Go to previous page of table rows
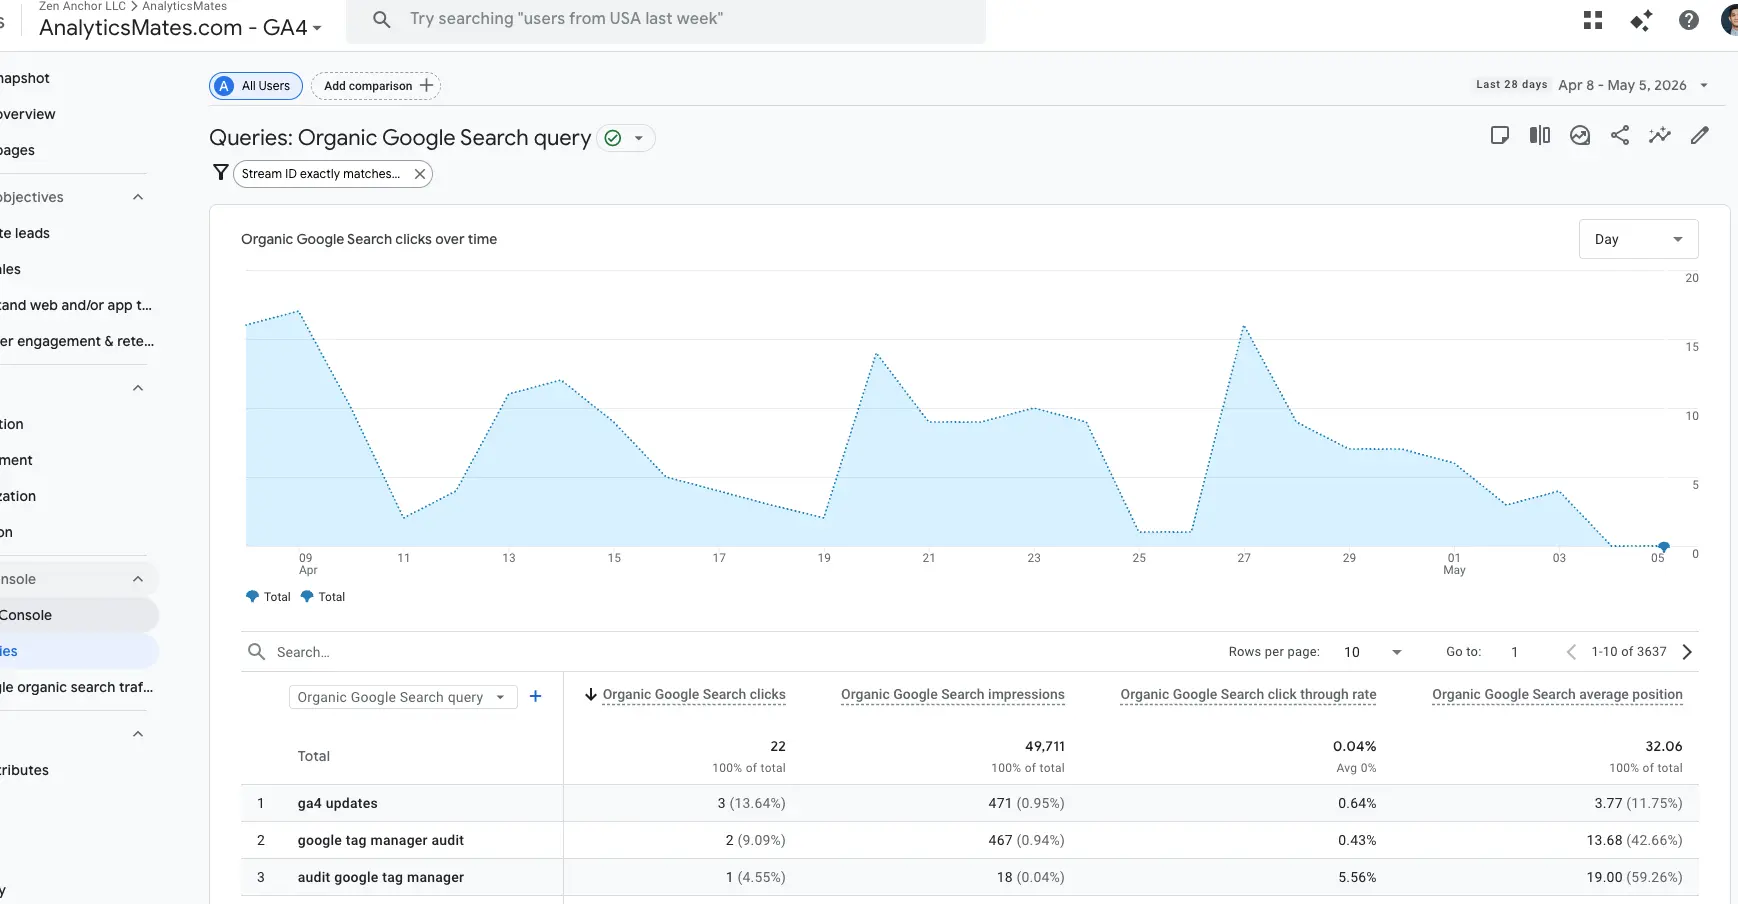Viewport: 1738px width, 904px height. tap(1571, 652)
